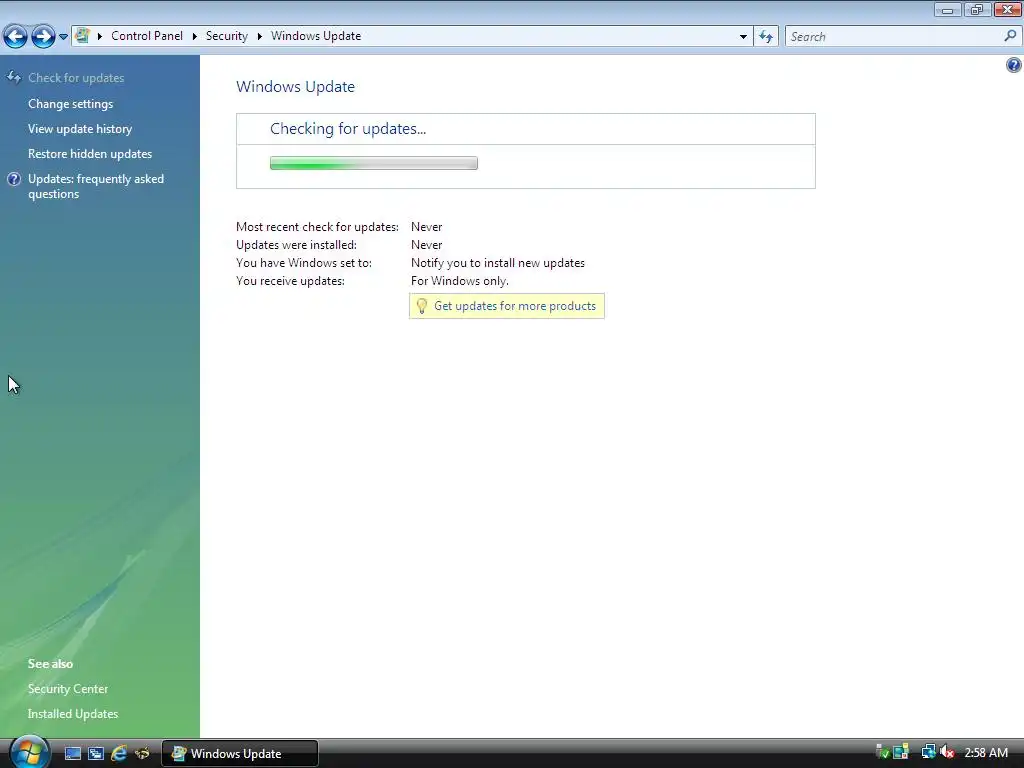The height and width of the screenshot is (768, 1024).
Task: Click the magnifier search icon
Action: pos(1010,36)
